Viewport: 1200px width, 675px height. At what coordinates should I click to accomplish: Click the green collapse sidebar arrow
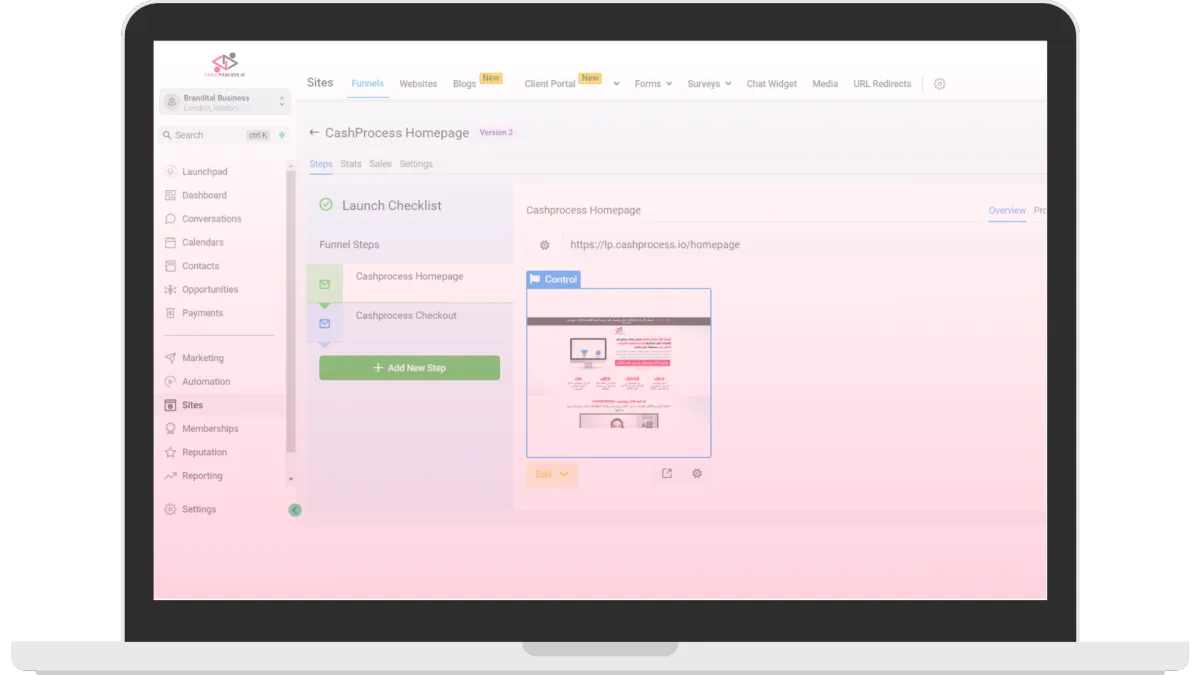point(295,510)
